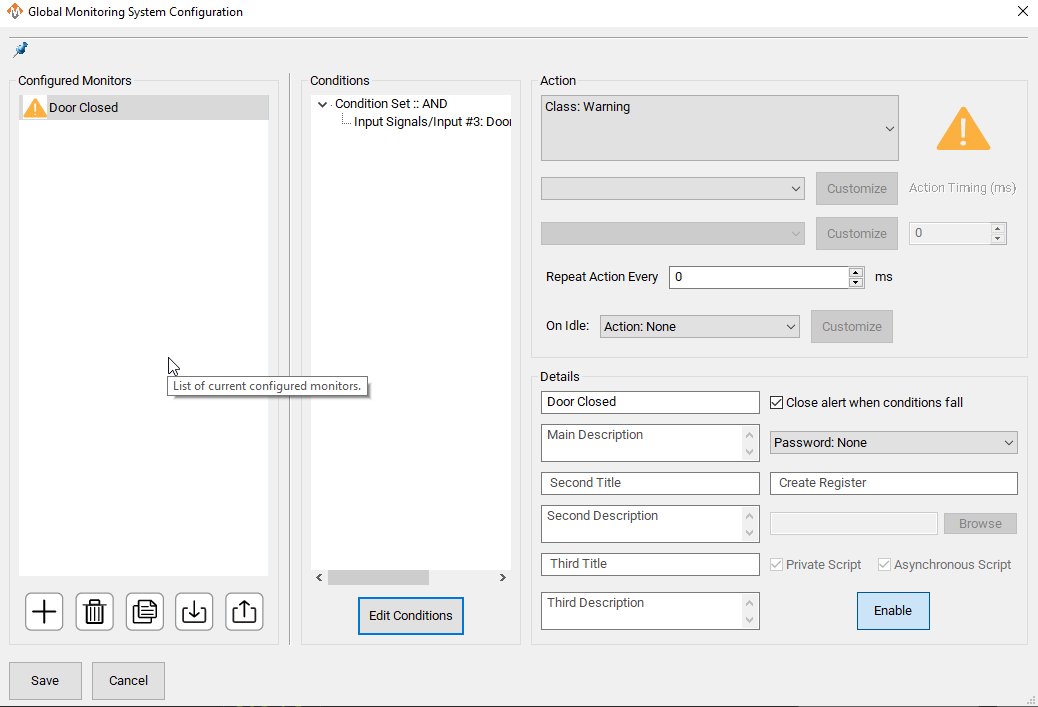Click the duplicate monitor copy icon

tap(145, 611)
